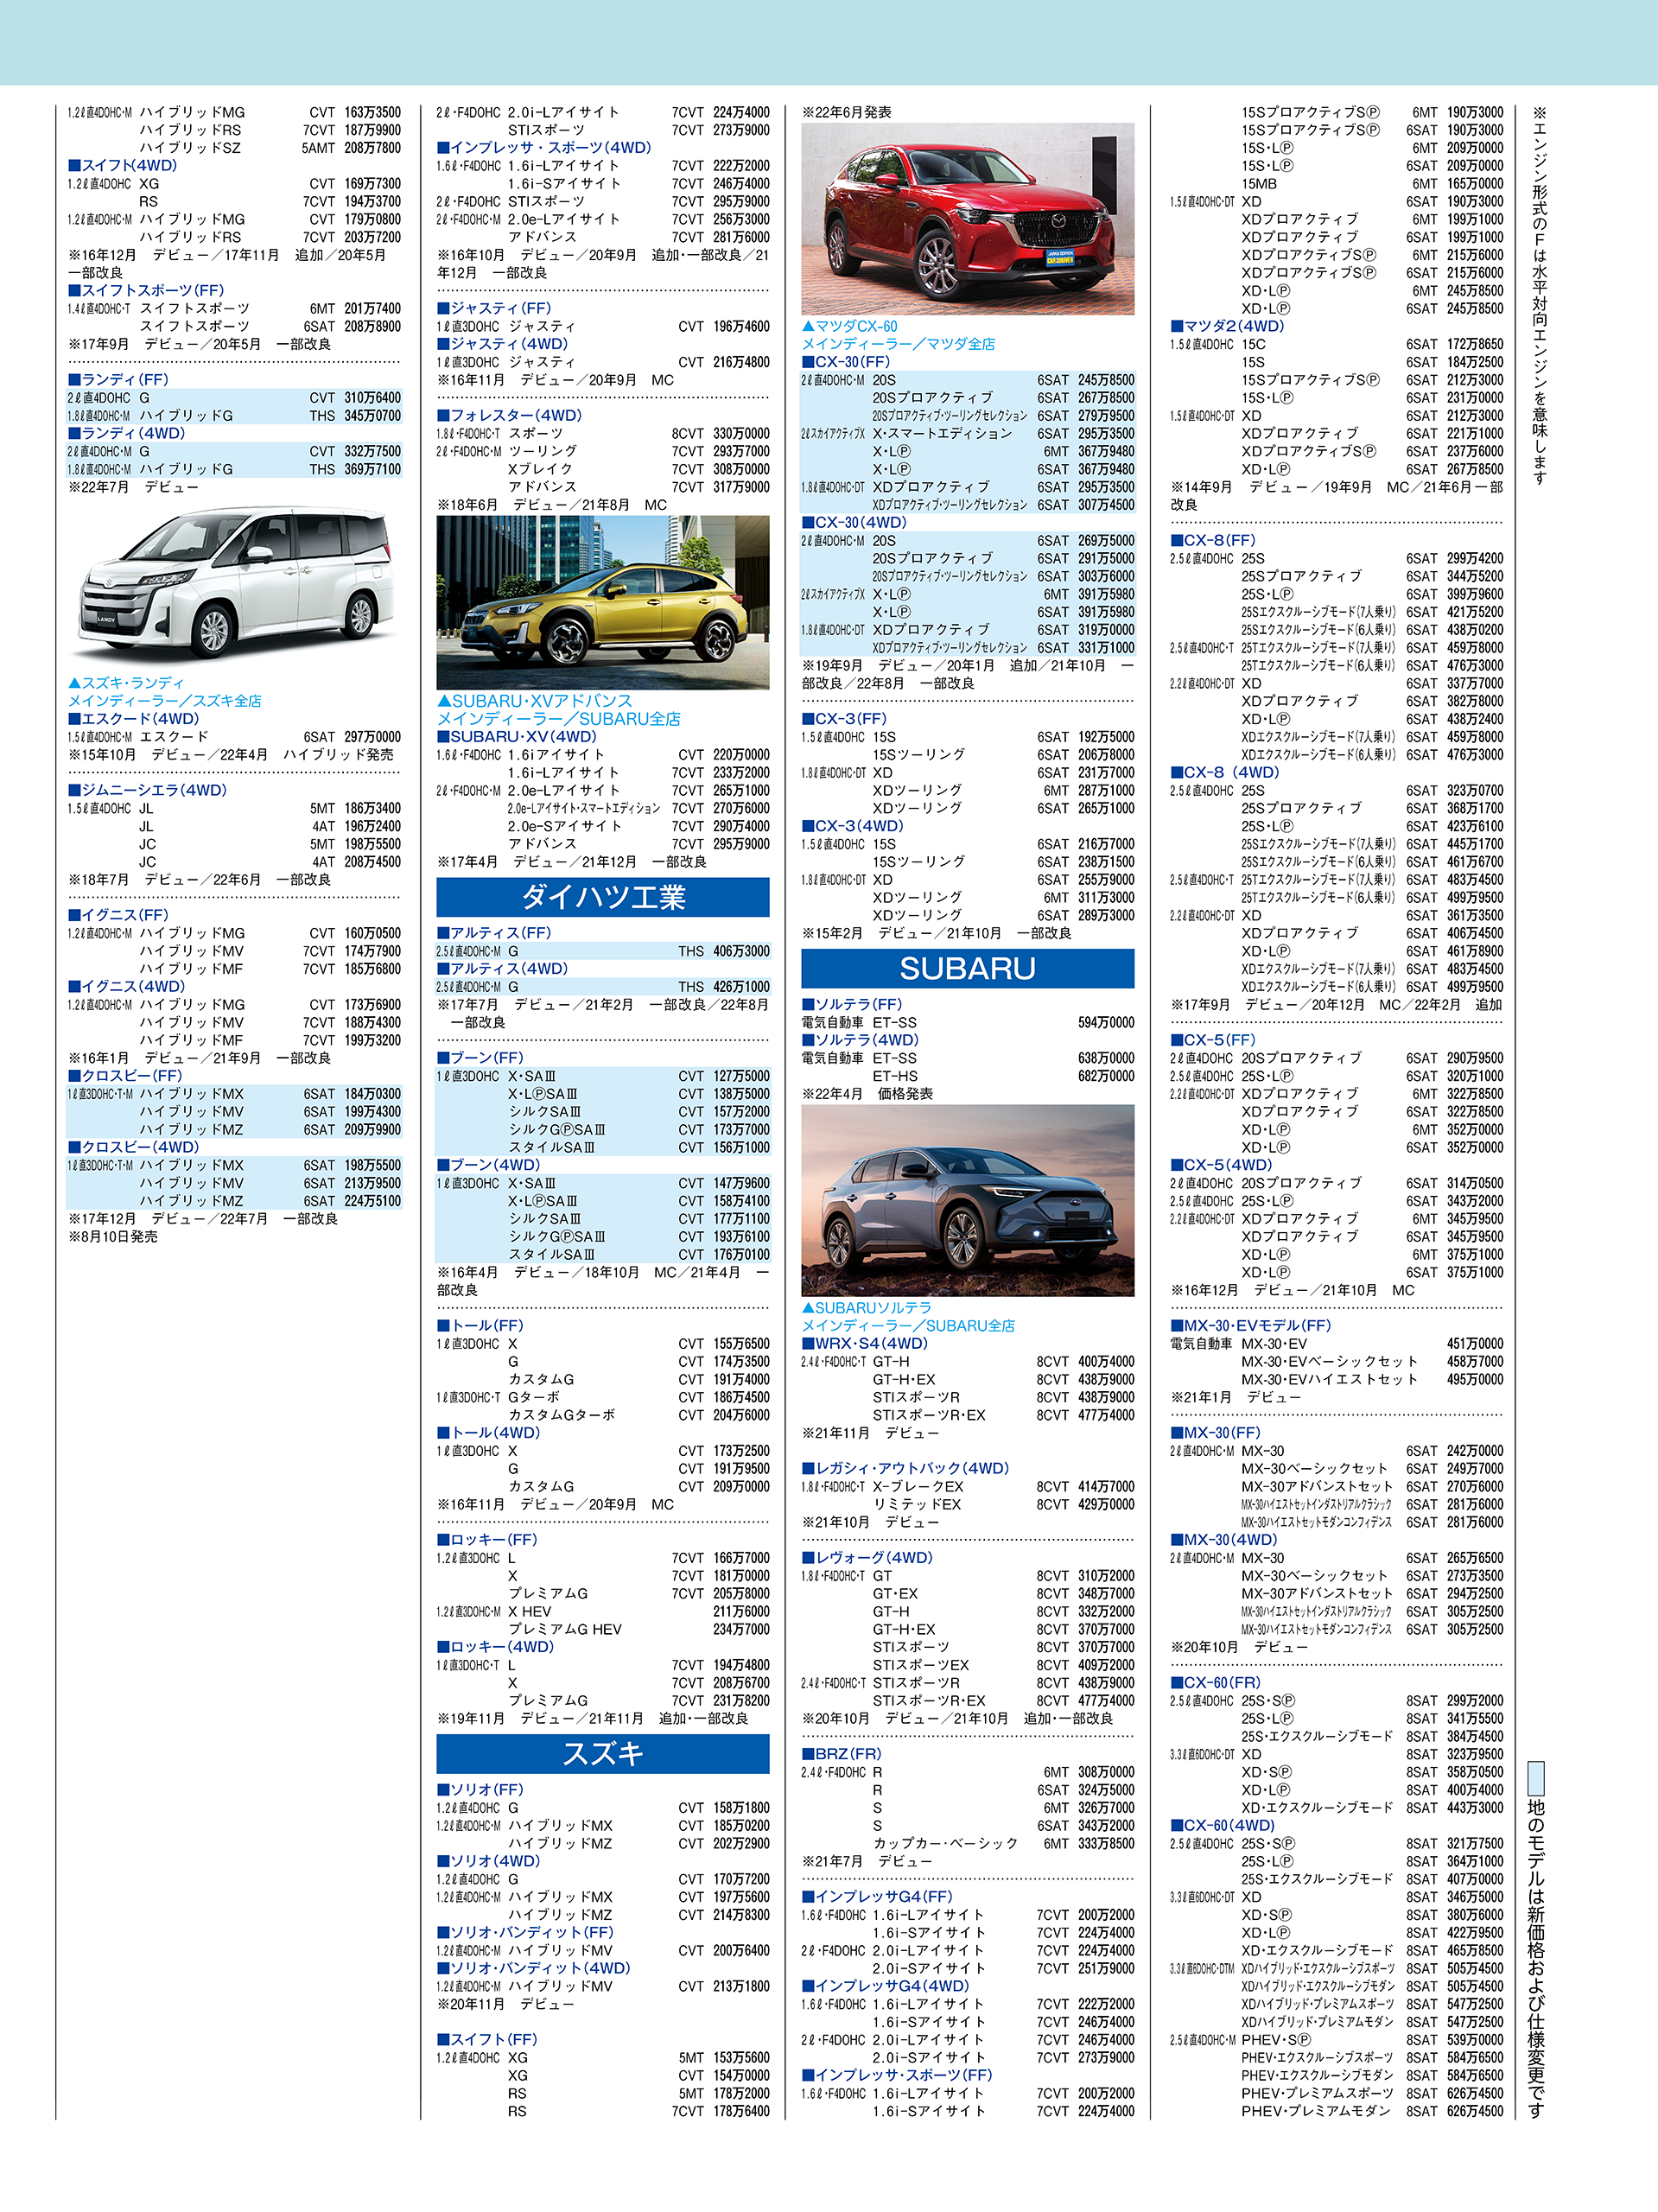This screenshot has height=2212, width=1658.
Task: Click the light blue legend box on right margin
Action: pos(1536,1778)
